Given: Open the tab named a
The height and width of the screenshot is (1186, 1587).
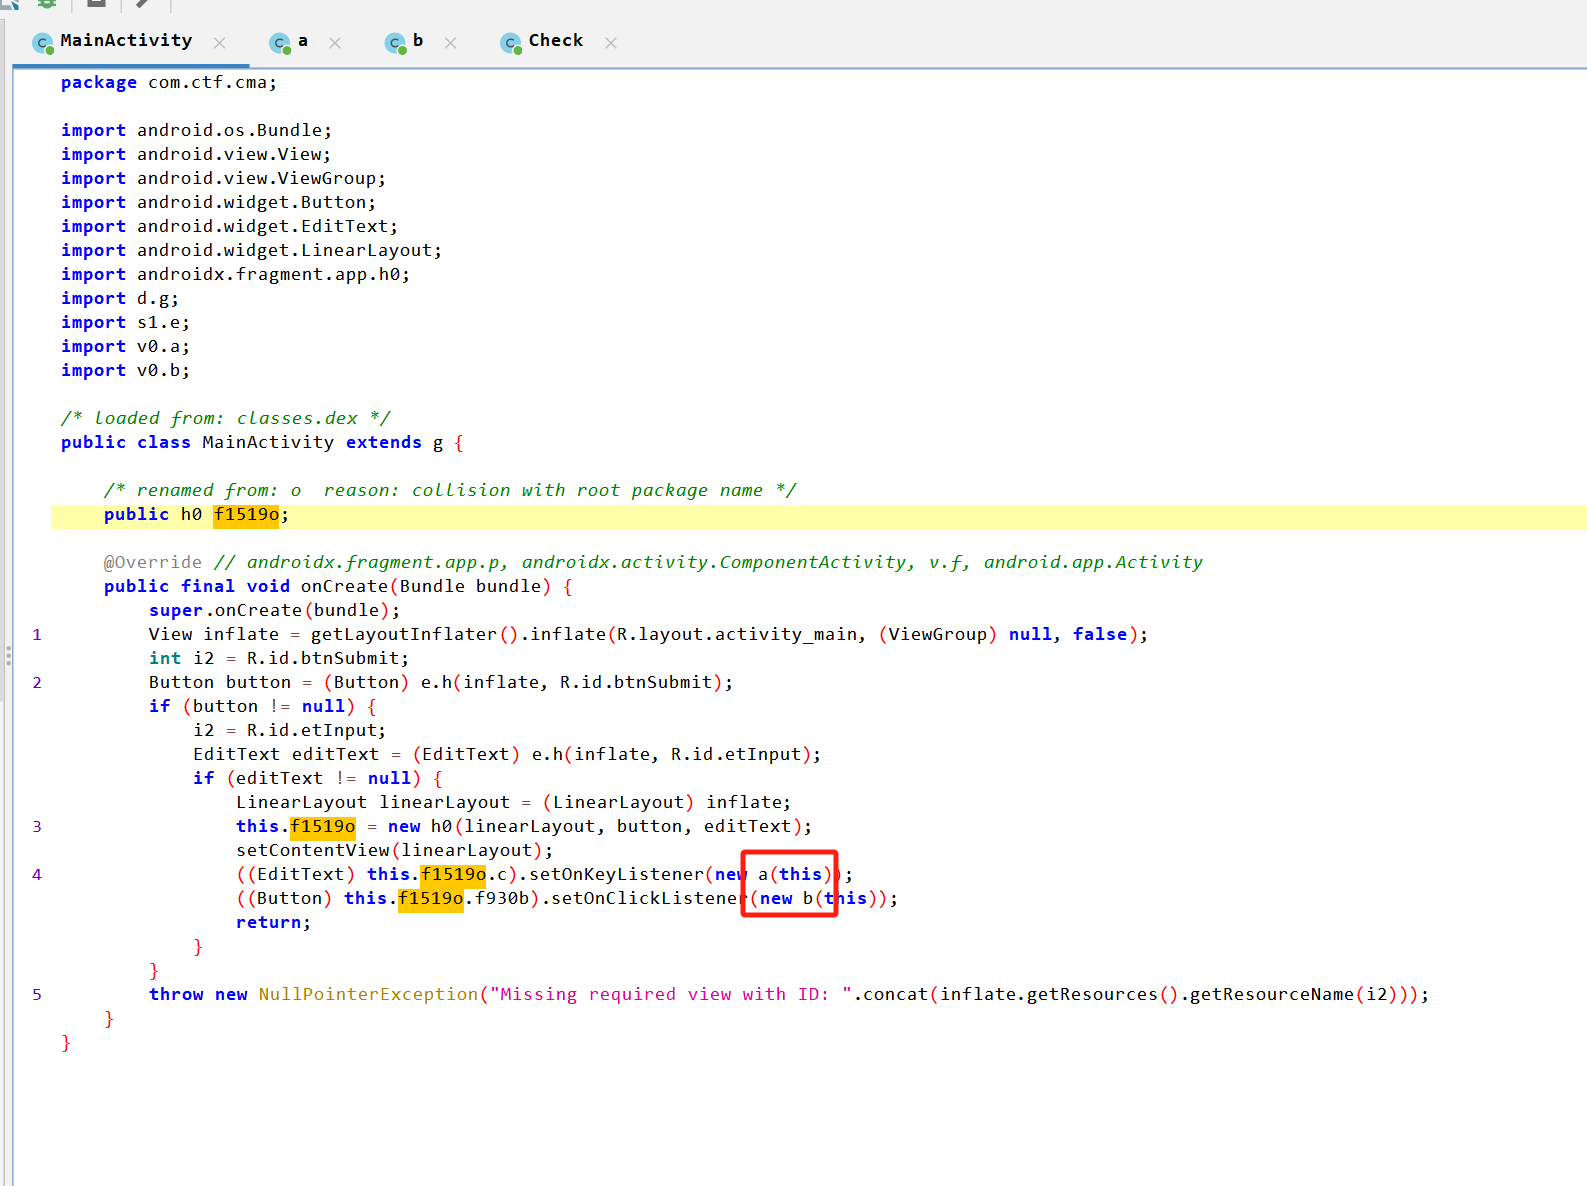Looking at the screenshot, I should 302,41.
